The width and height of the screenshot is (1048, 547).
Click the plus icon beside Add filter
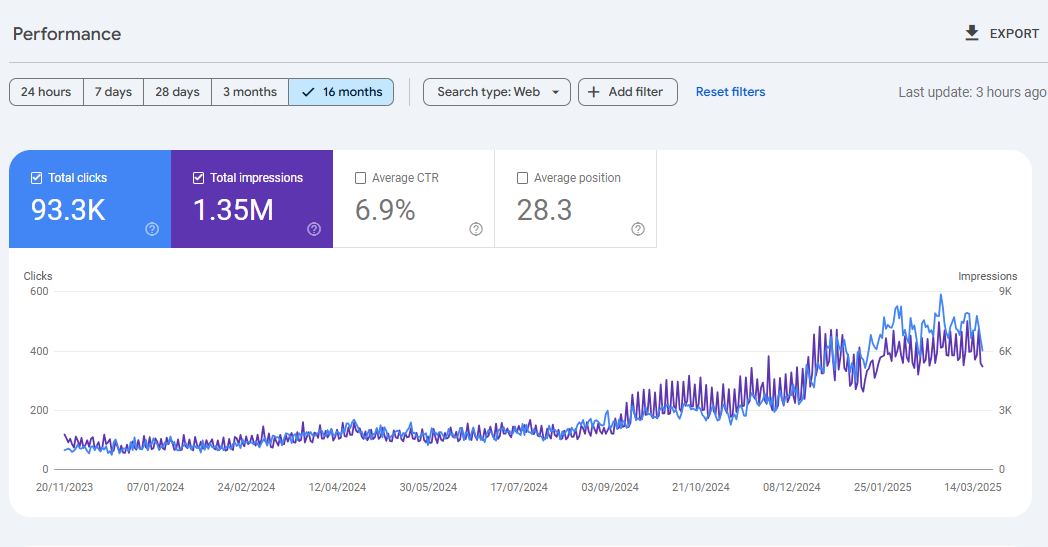pyautogui.click(x=593, y=92)
